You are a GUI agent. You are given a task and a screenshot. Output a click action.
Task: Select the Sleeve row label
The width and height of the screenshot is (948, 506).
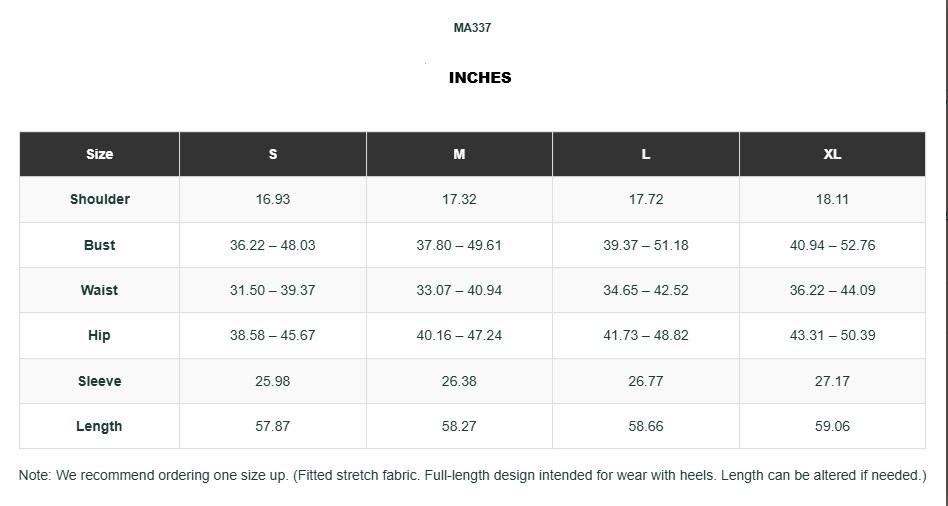[100, 381]
